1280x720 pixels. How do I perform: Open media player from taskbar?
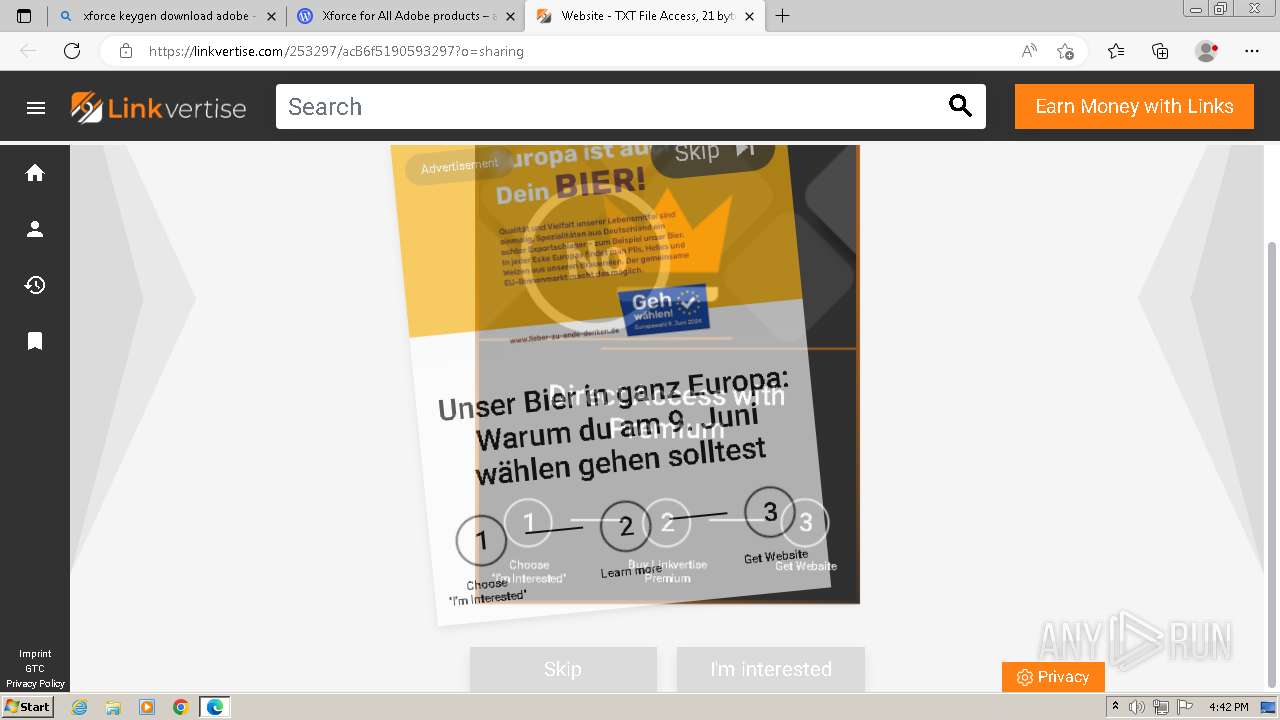click(147, 707)
